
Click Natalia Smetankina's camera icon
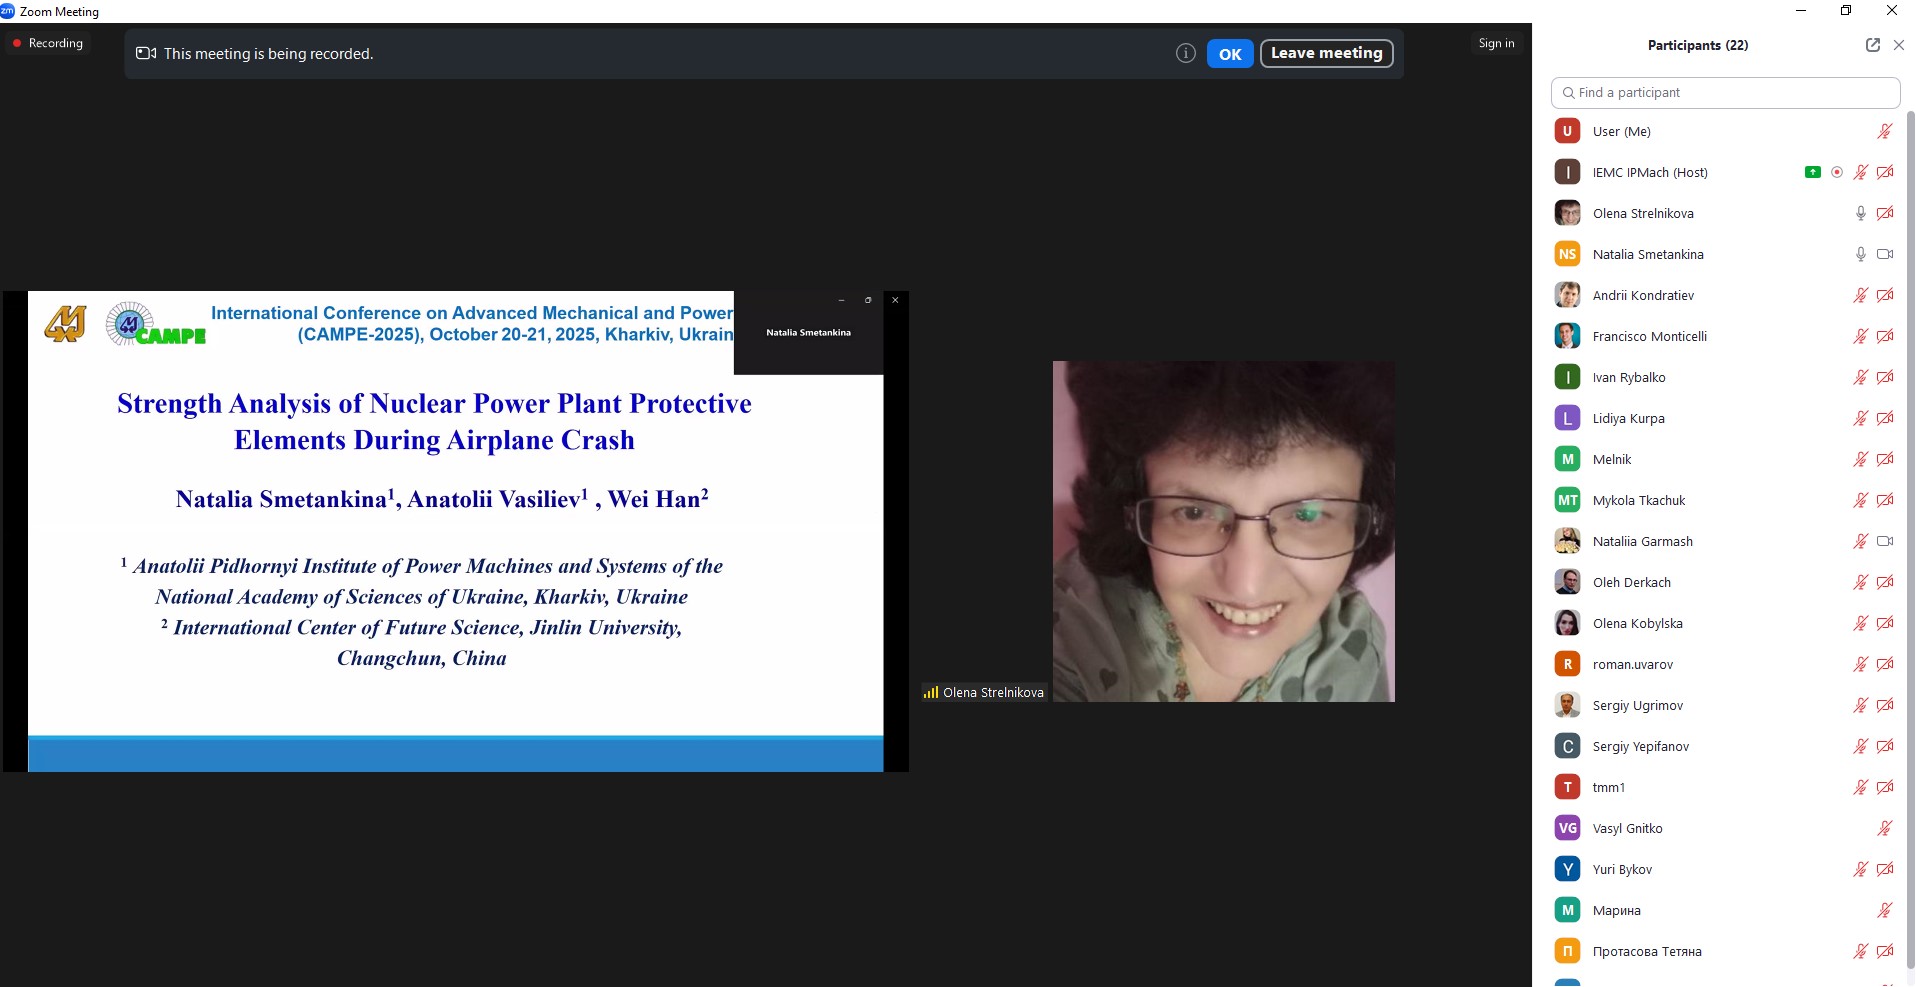[1885, 254]
